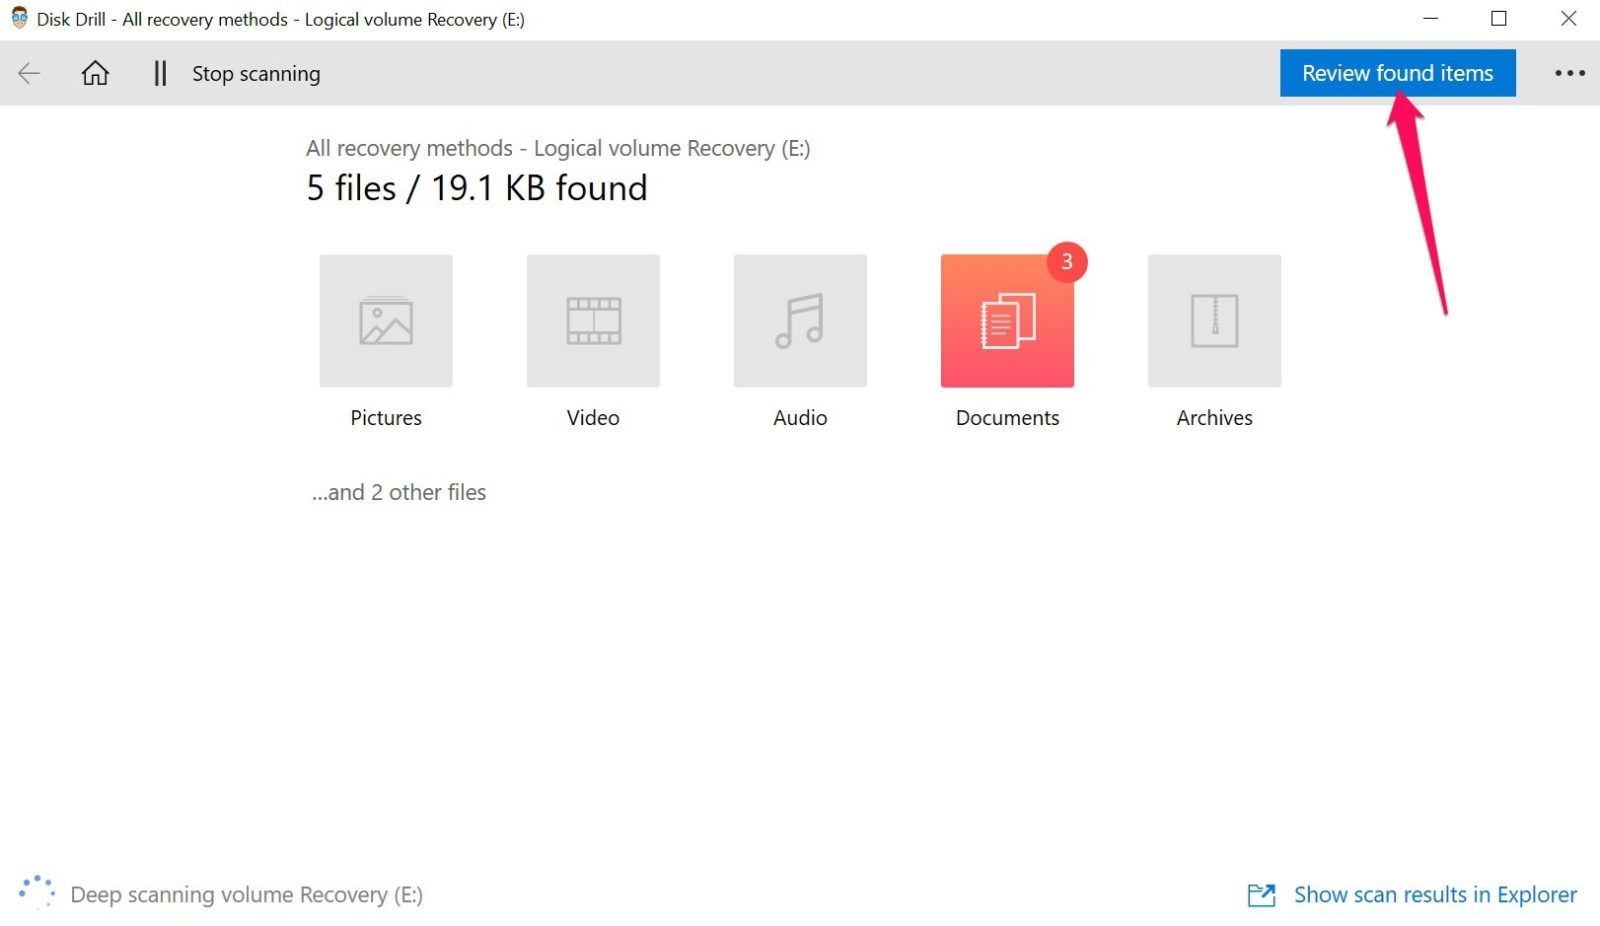Screen dimensions: 1600x926
Task: Click the Home icon in the toolbar
Action: coord(95,73)
